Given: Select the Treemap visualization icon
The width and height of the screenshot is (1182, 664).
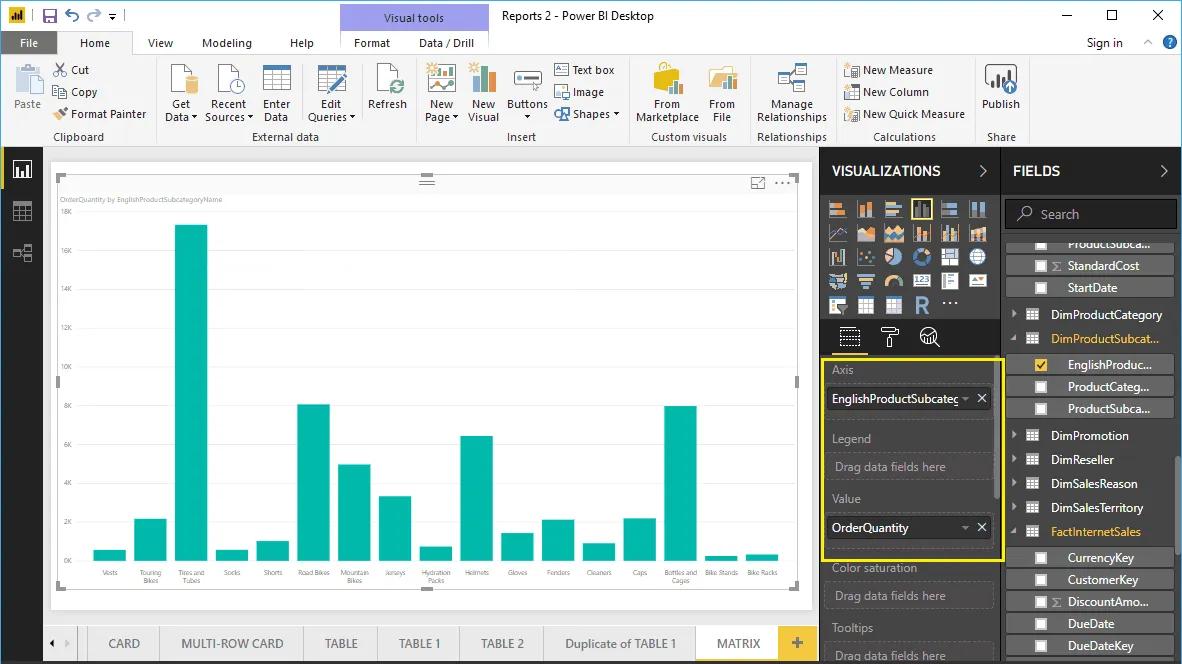Looking at the screenshot, I should 949,256.
